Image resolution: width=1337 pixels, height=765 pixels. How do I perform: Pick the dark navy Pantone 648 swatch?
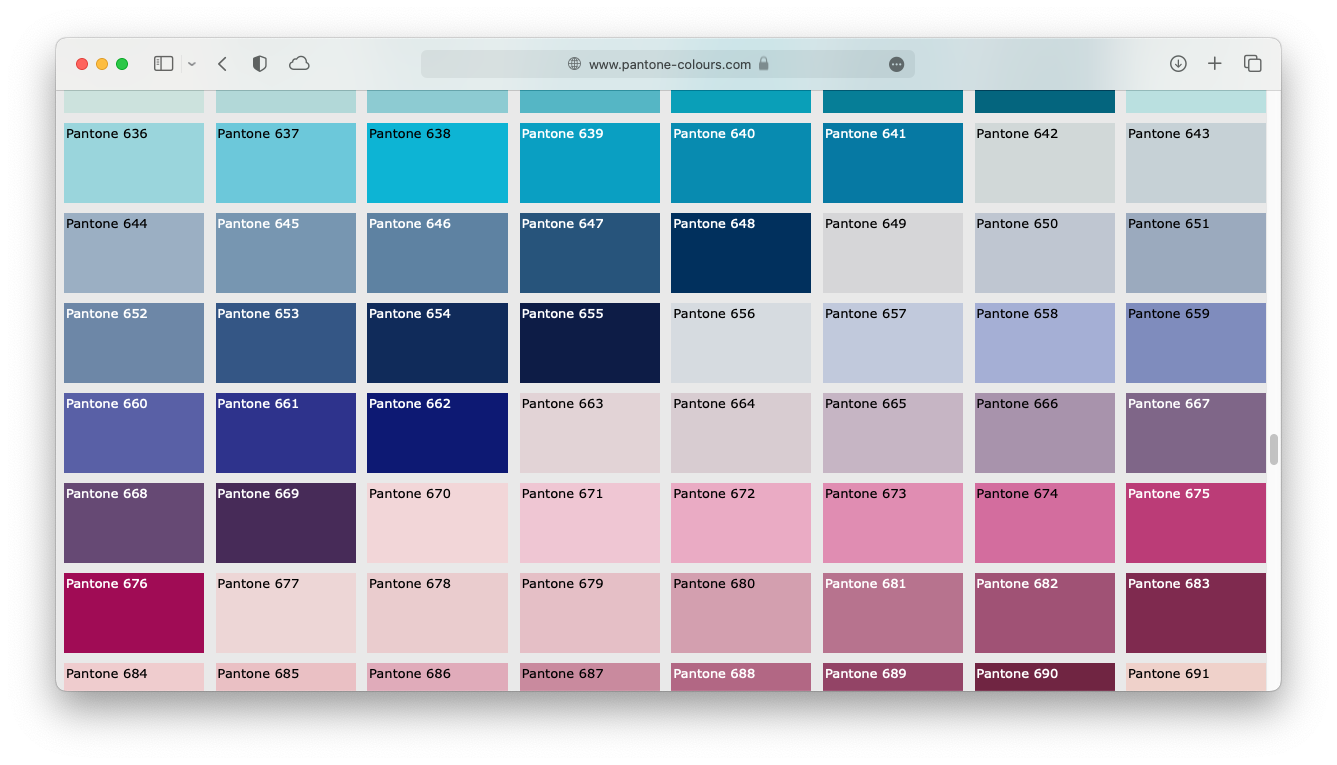click(741, 253)
